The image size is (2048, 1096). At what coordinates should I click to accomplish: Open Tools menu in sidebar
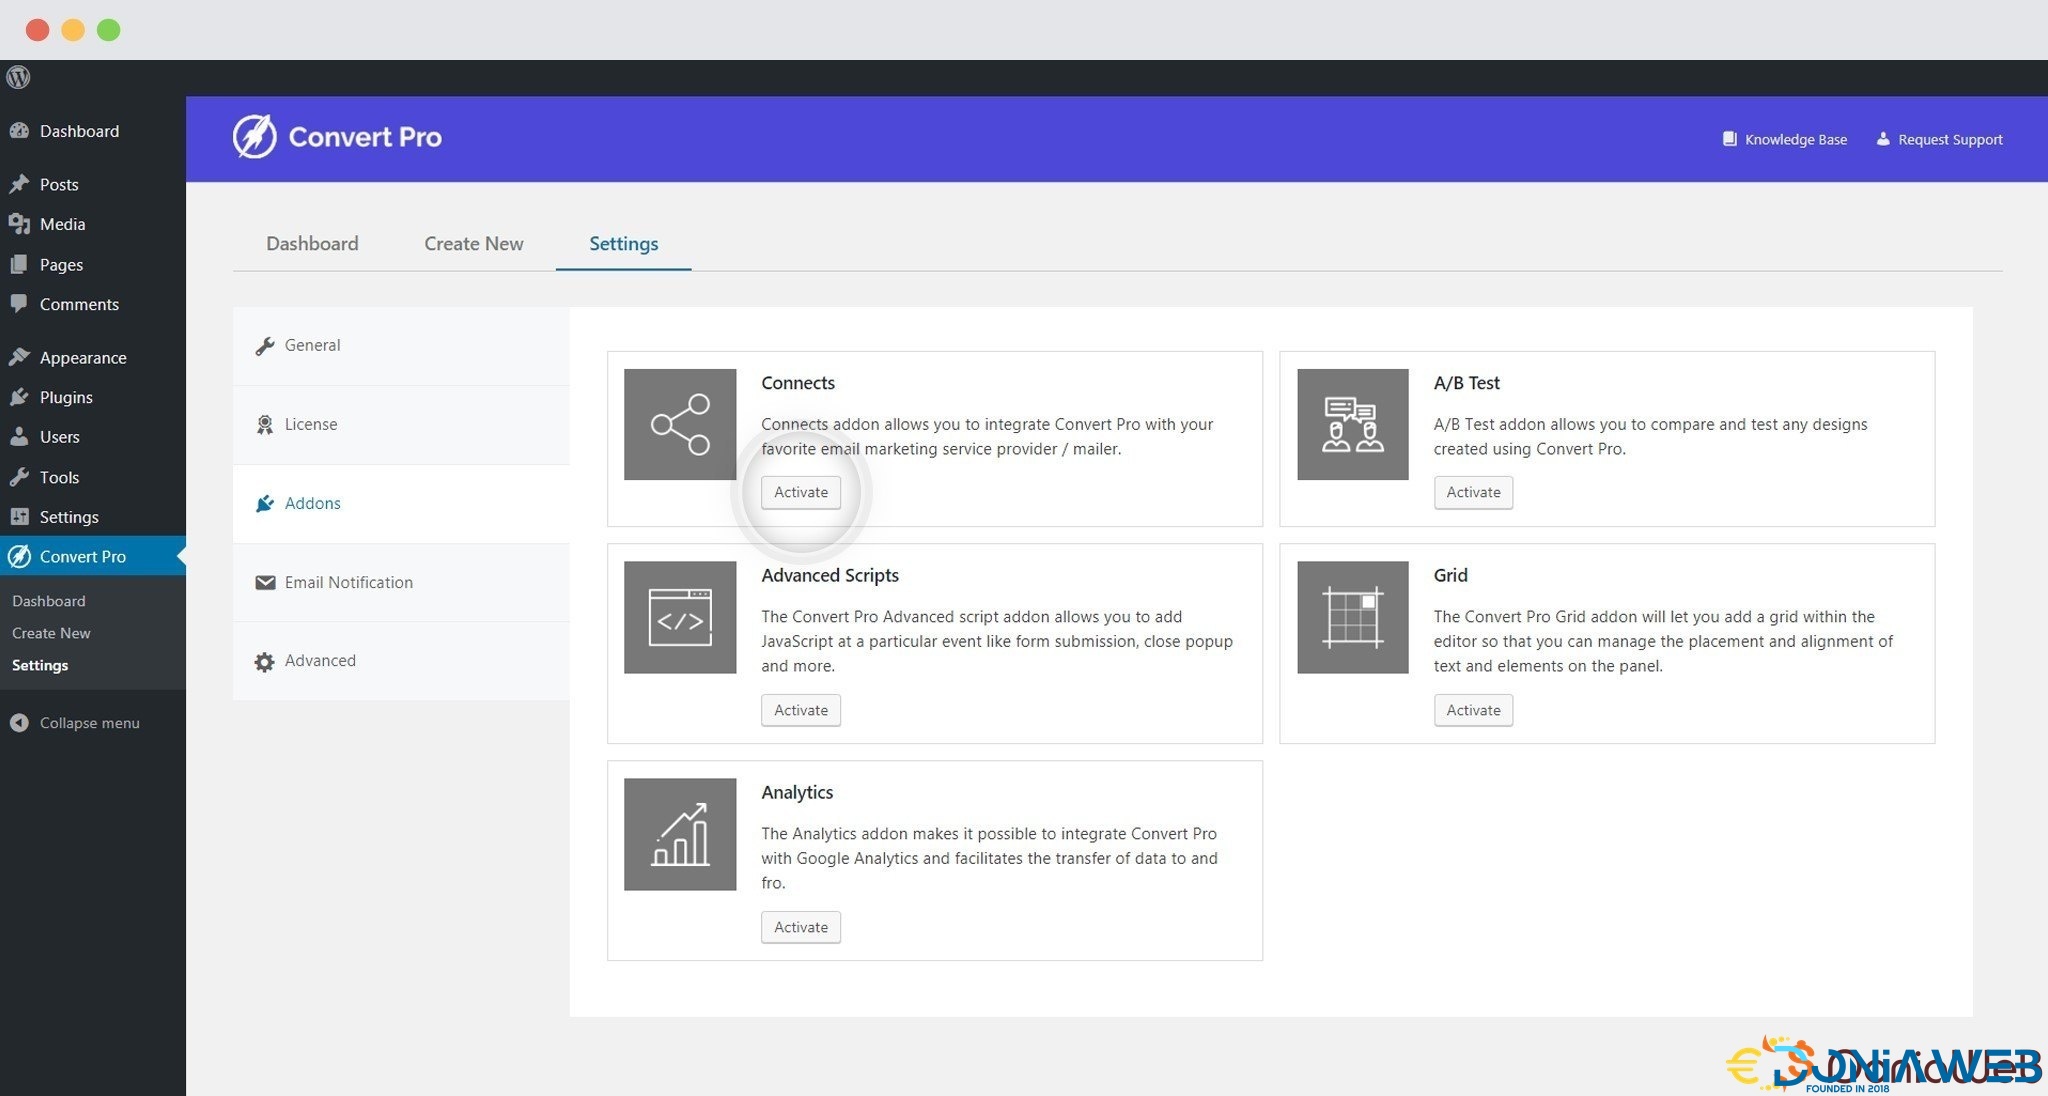(x=93, y=477)
